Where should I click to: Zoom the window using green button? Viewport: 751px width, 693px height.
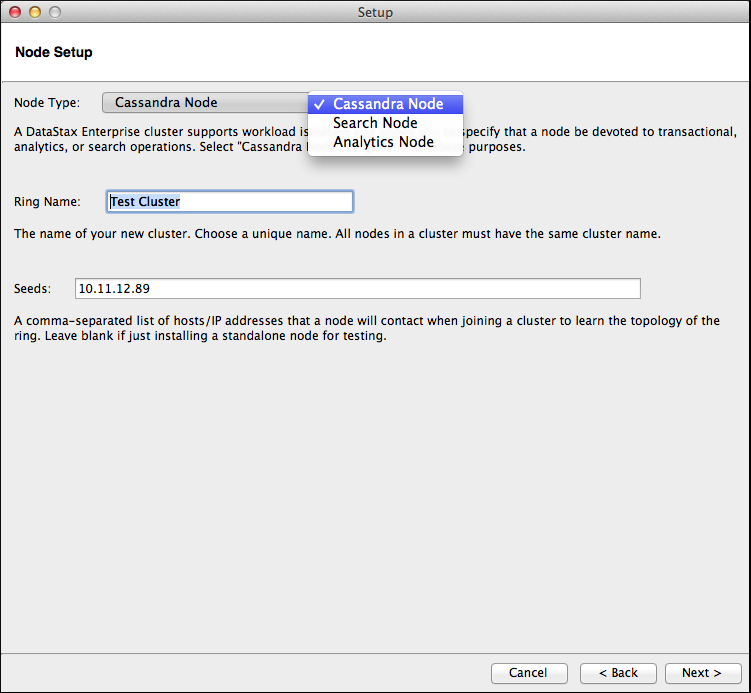[x=54, y=12]
